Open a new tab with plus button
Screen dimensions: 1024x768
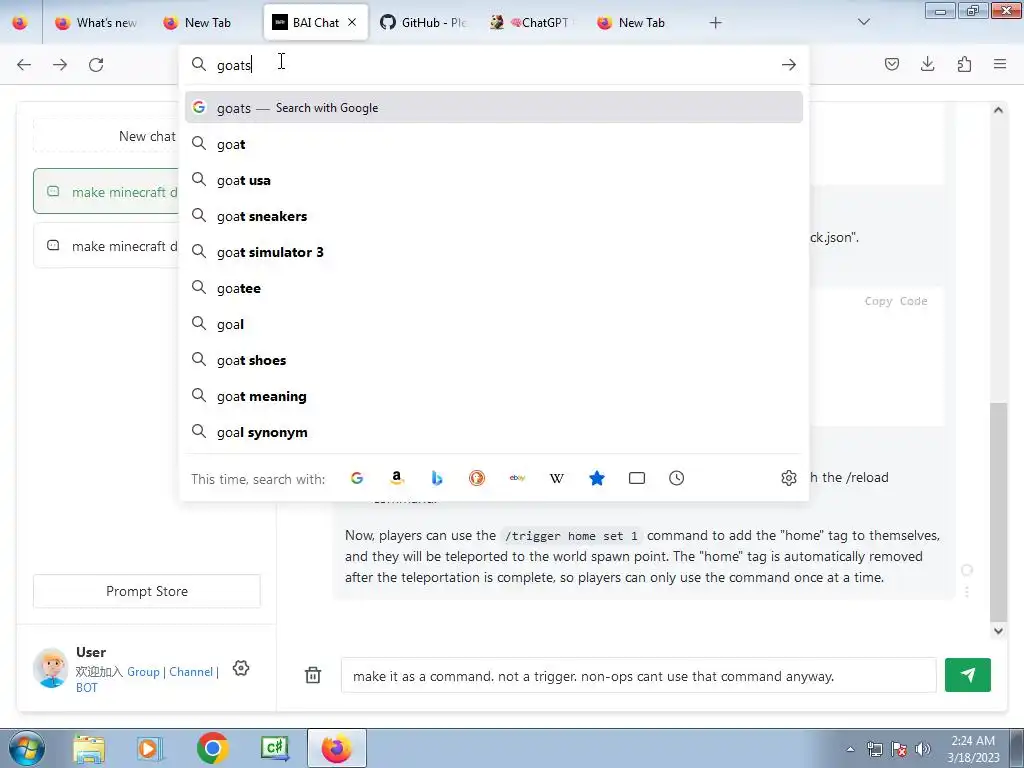click(x=716, y=23)
